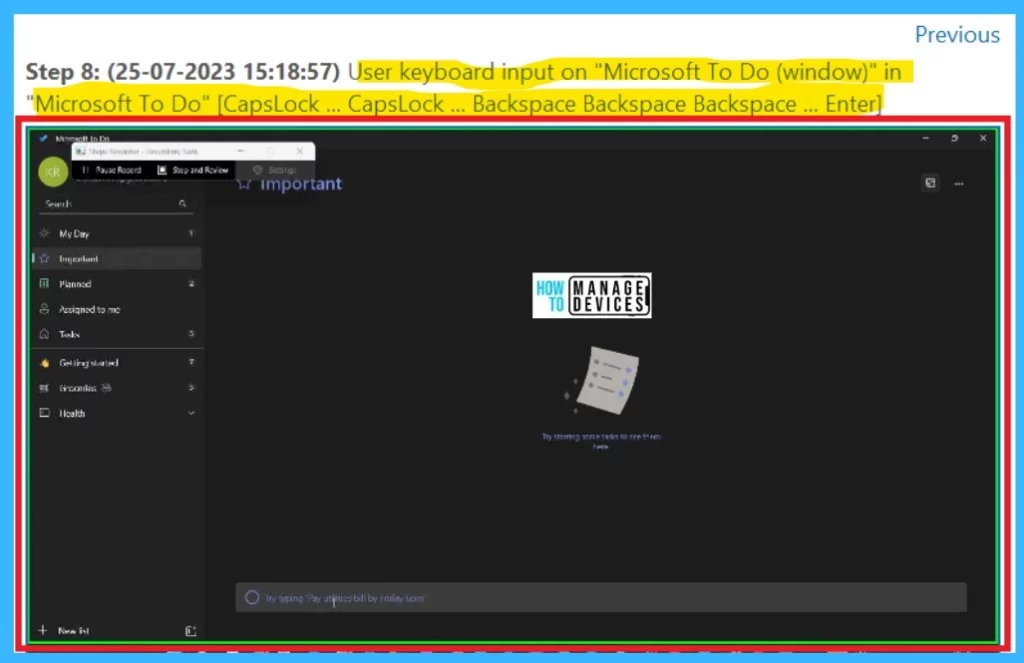Click the Important star icon in sidebar
The width and height of the screenshot is (1024, 663).
tap(44, 259)
